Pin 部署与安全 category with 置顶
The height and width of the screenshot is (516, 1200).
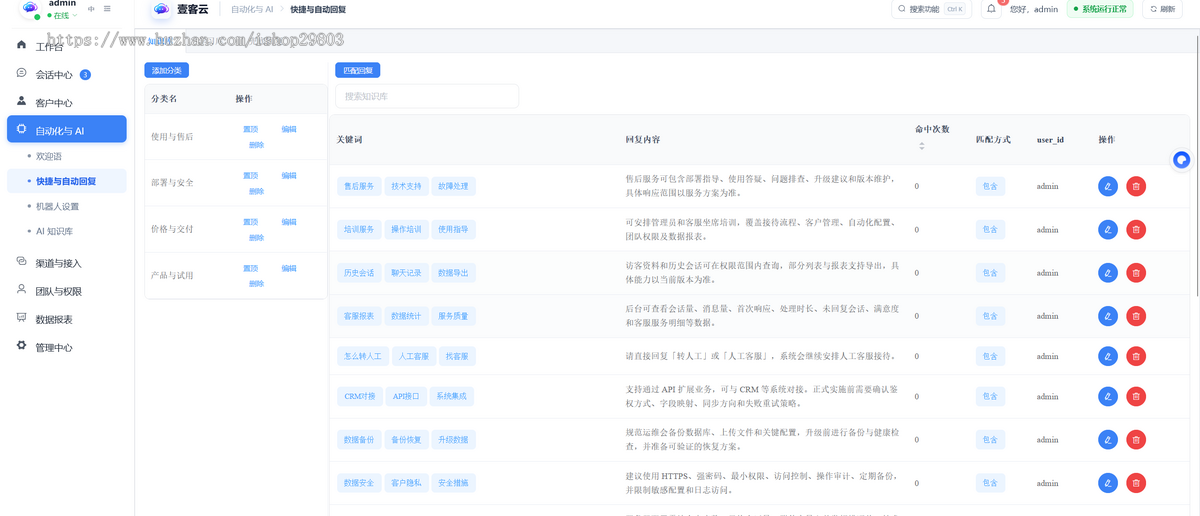[x=250, y=175]
